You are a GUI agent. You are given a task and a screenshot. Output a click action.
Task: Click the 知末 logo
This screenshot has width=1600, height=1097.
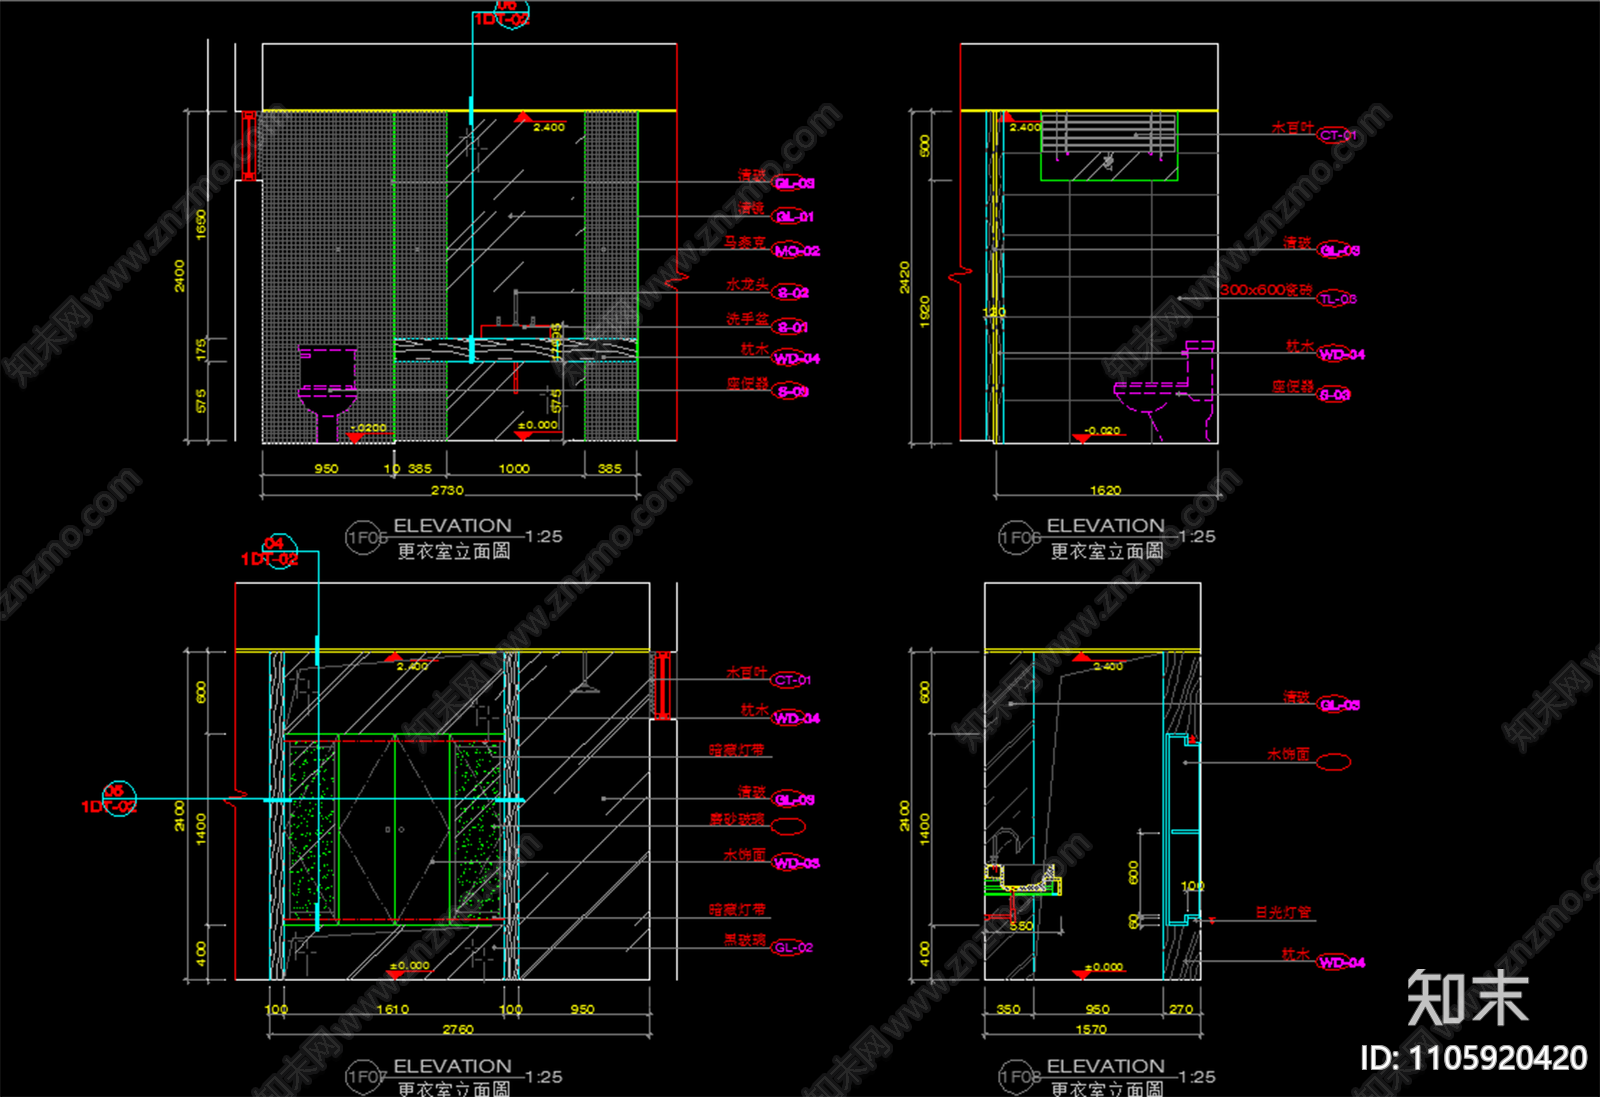1467,997
